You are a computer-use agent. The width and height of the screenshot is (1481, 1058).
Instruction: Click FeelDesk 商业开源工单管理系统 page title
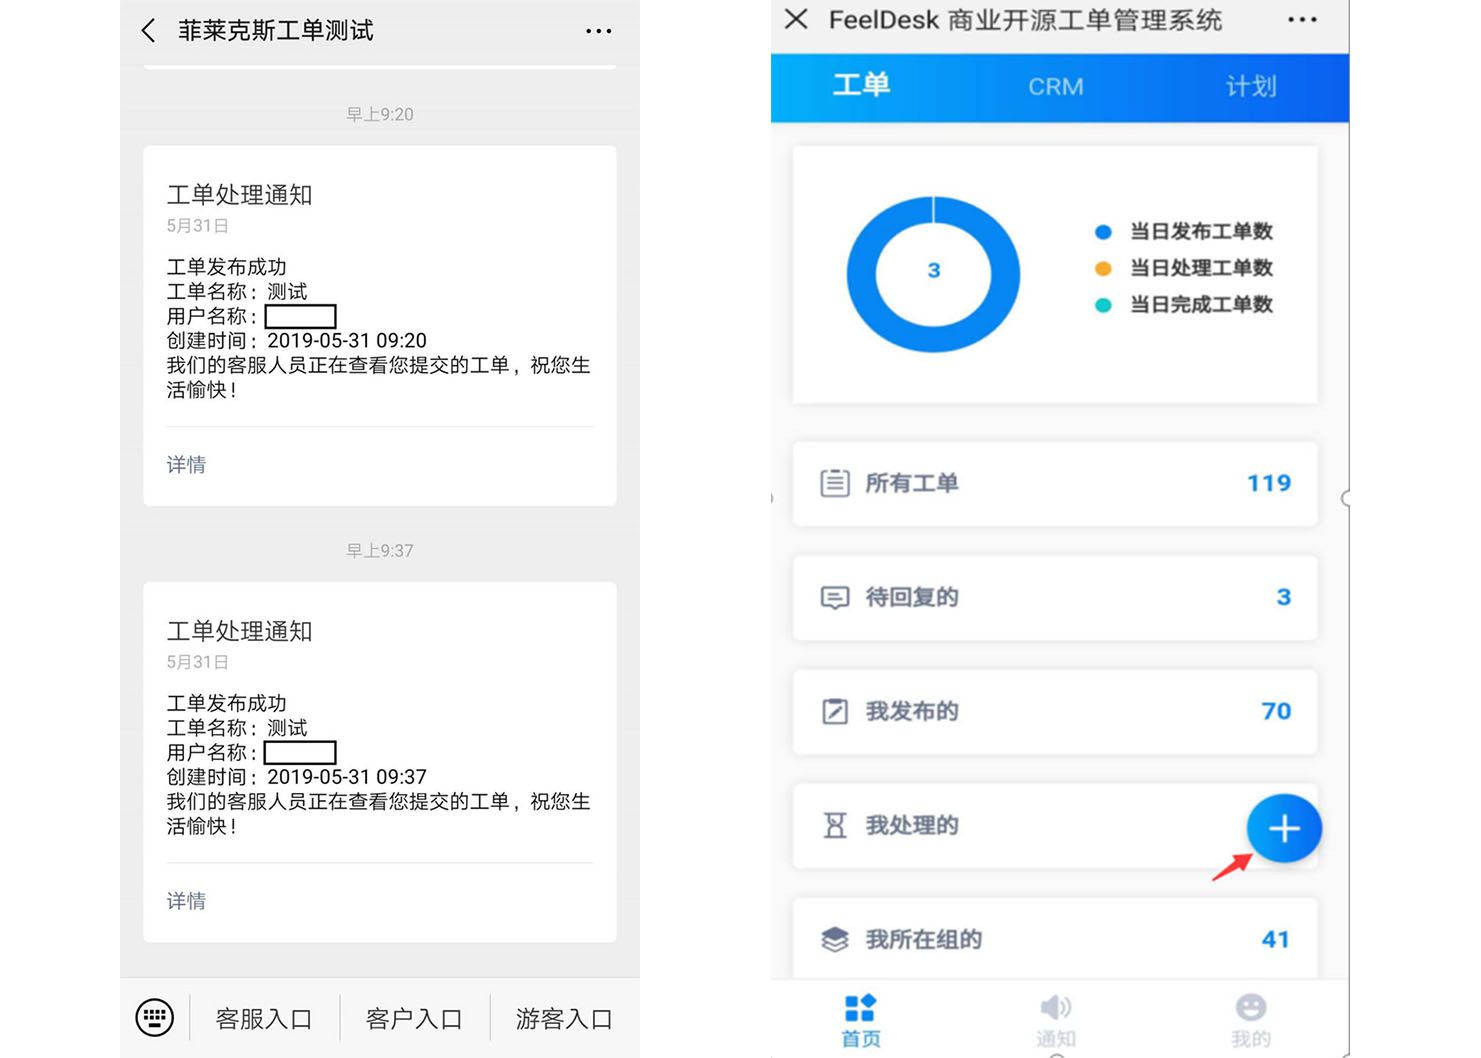click(1025, 20)
